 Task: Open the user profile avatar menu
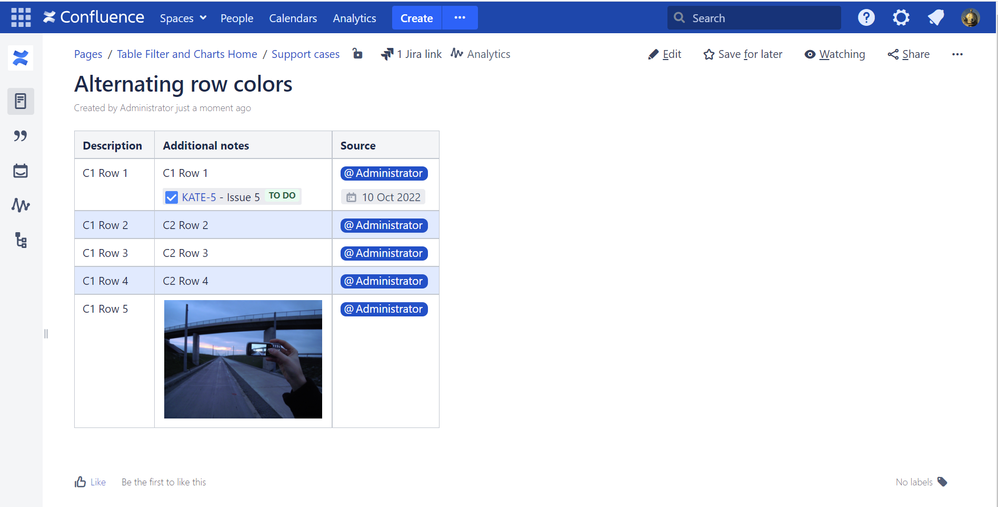click(970, 18)
